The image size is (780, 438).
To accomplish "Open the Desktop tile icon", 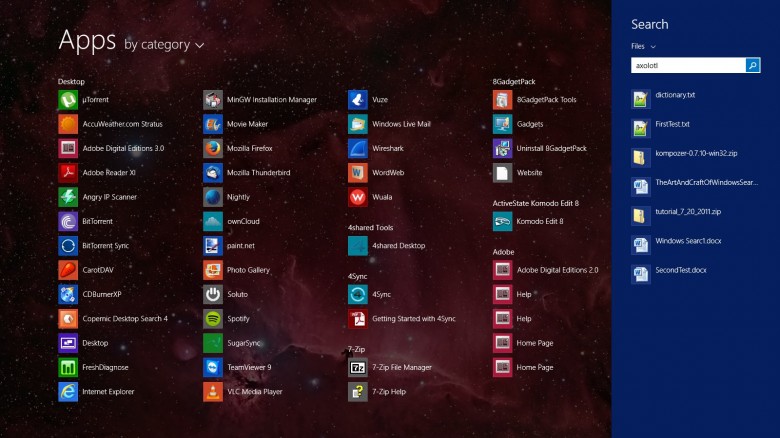I will tap(68, 343).
